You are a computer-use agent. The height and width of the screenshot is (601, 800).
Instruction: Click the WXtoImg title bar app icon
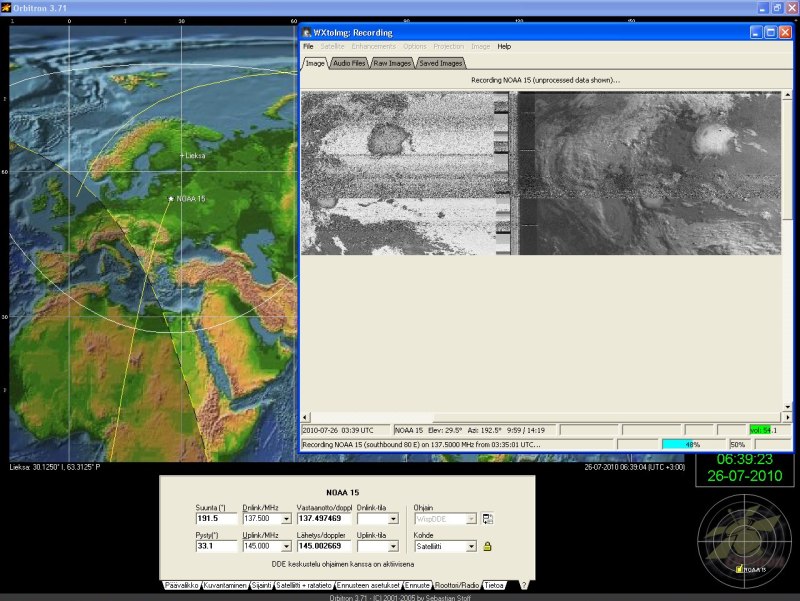tap(307, 32)
